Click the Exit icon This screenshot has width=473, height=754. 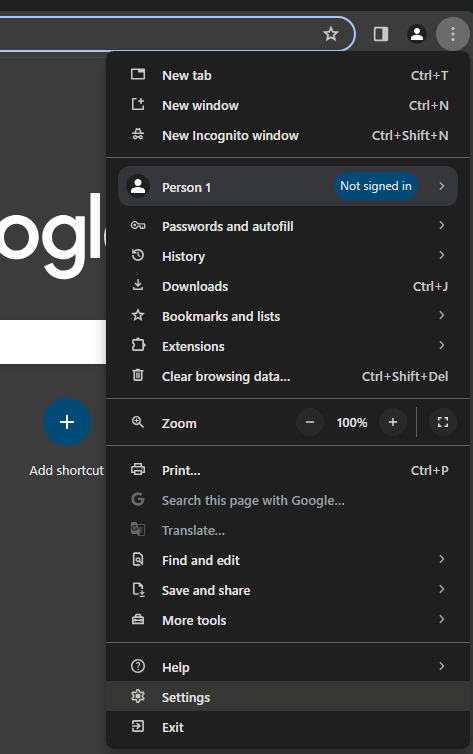(x=138, y=726)
